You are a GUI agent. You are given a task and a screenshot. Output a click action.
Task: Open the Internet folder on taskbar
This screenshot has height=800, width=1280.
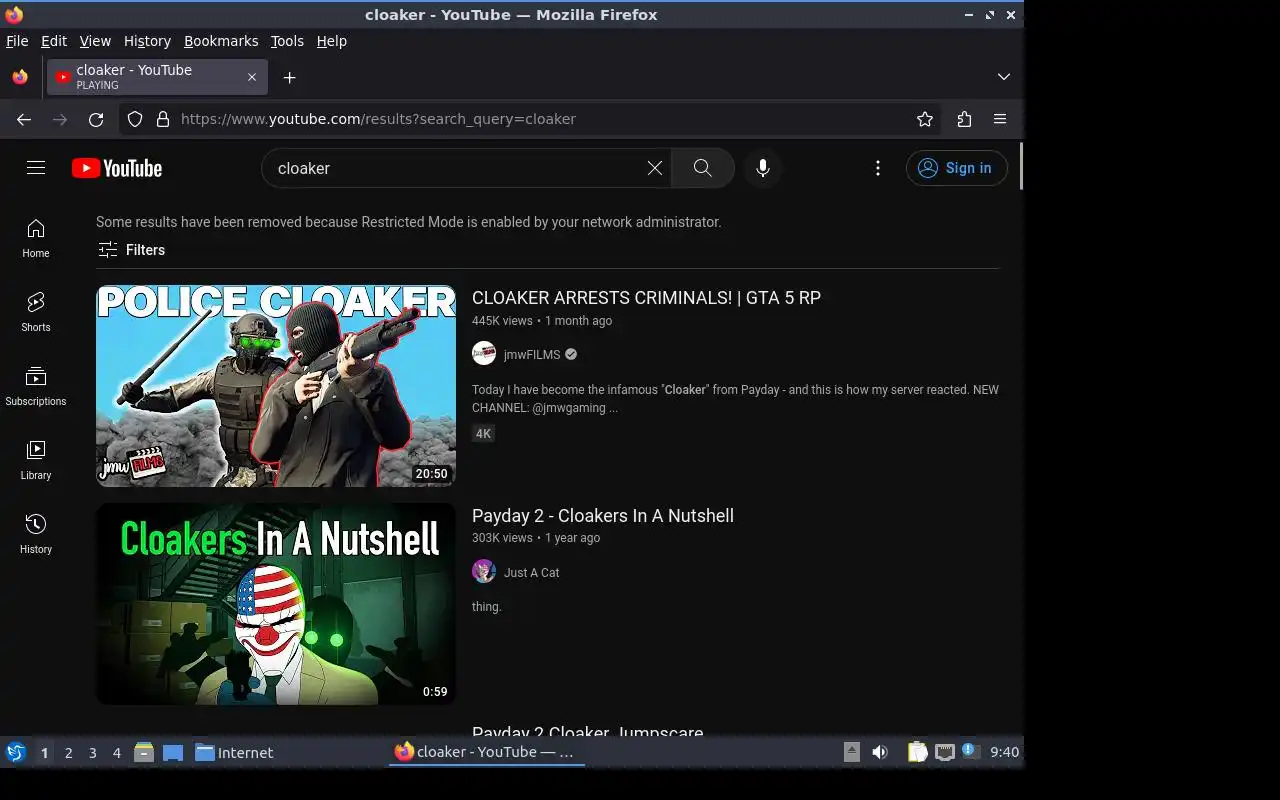pyautogui.click(x=234, y=752)
